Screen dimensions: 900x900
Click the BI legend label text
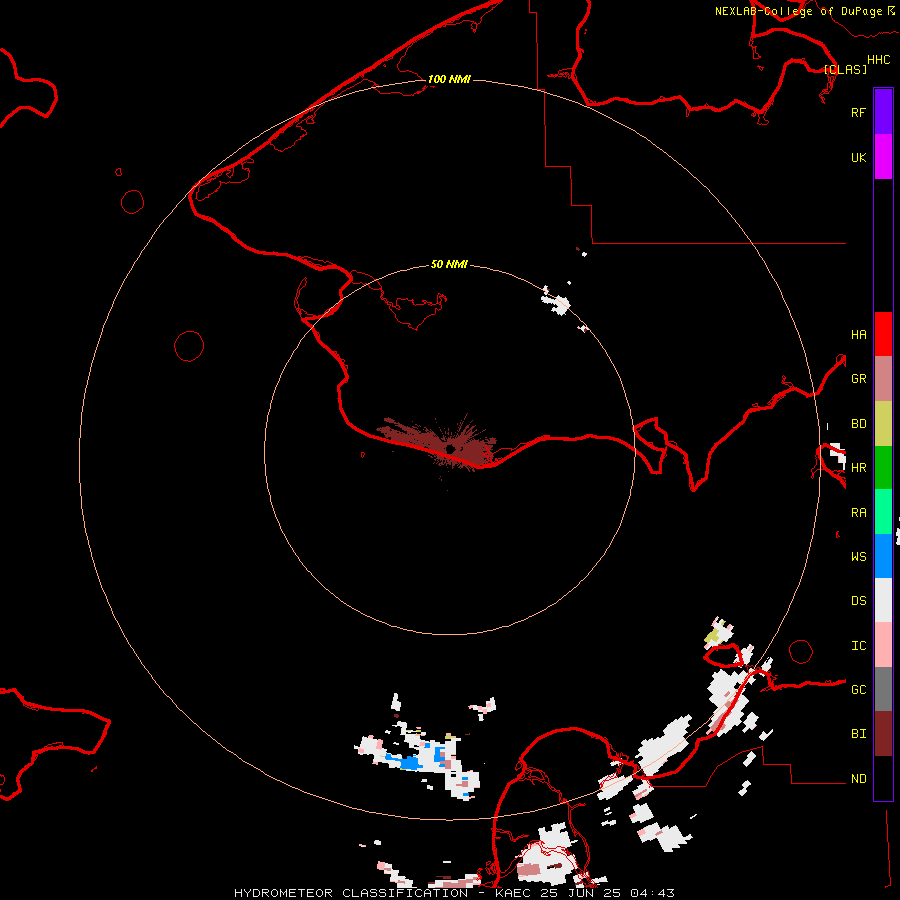(858, 734)
